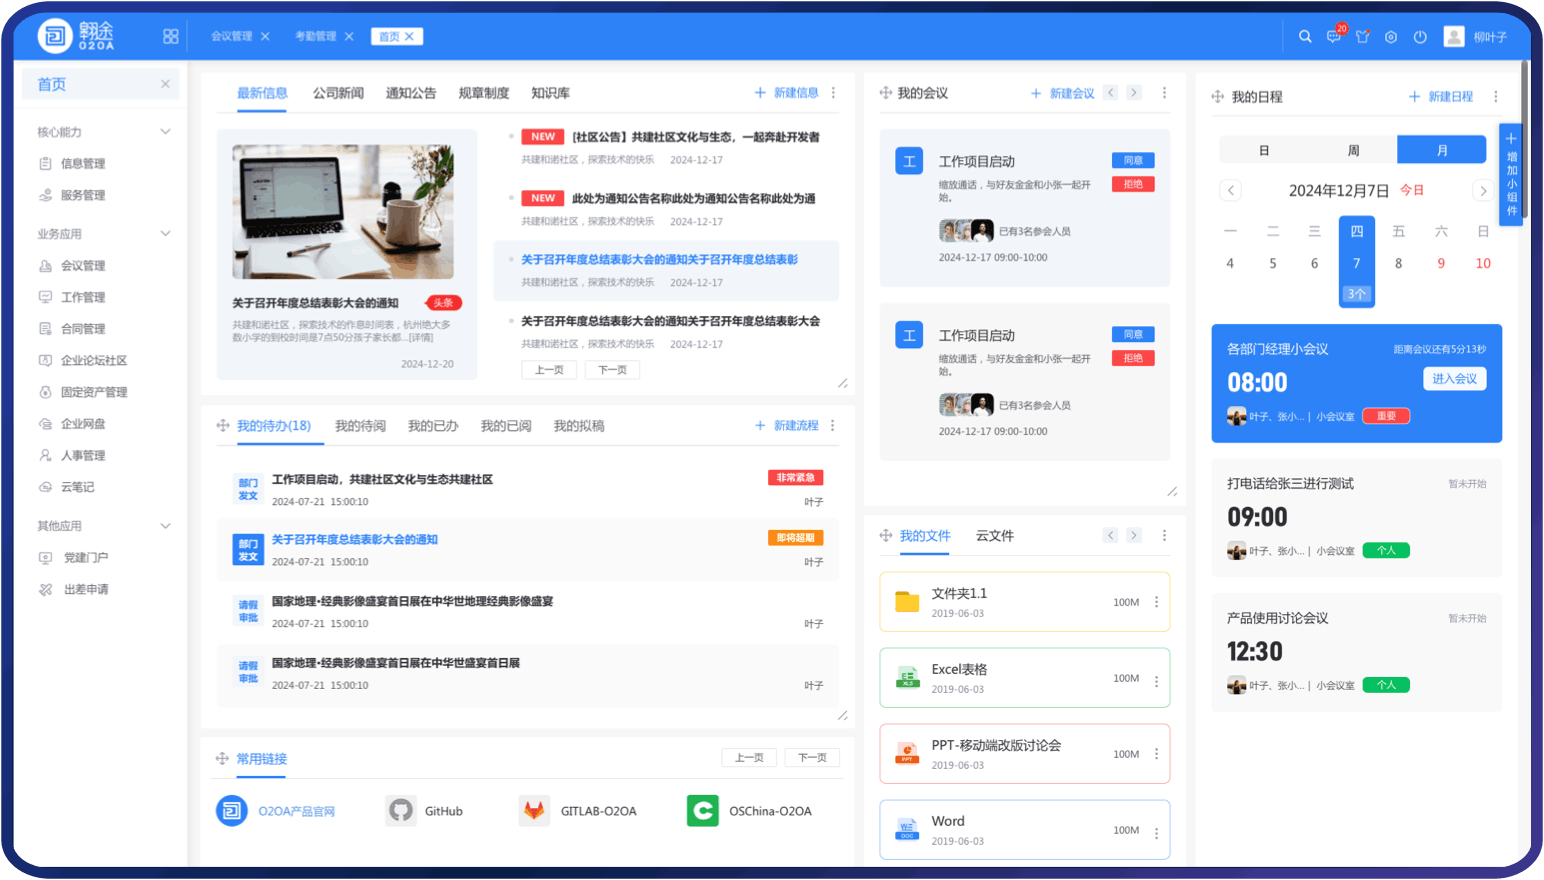1544x880 pixels.
Task: Open the top bar settings gear icon
Action: (x=1391, y=37)
